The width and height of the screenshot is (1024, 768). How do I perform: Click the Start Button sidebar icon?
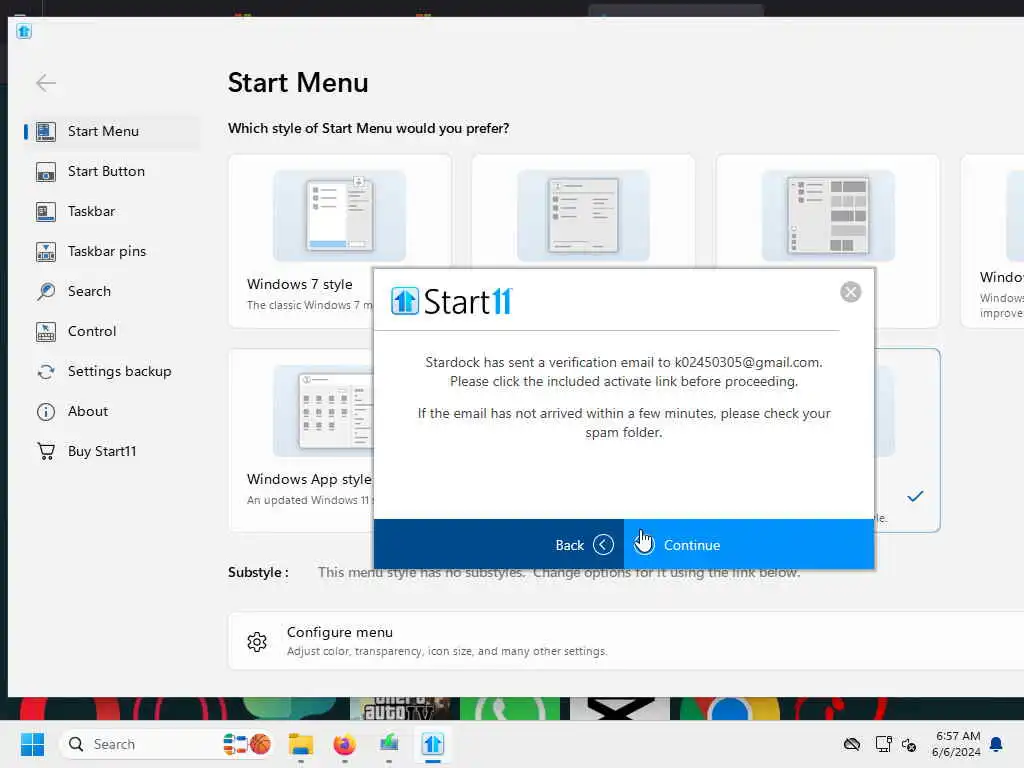(x=46, y=172)
